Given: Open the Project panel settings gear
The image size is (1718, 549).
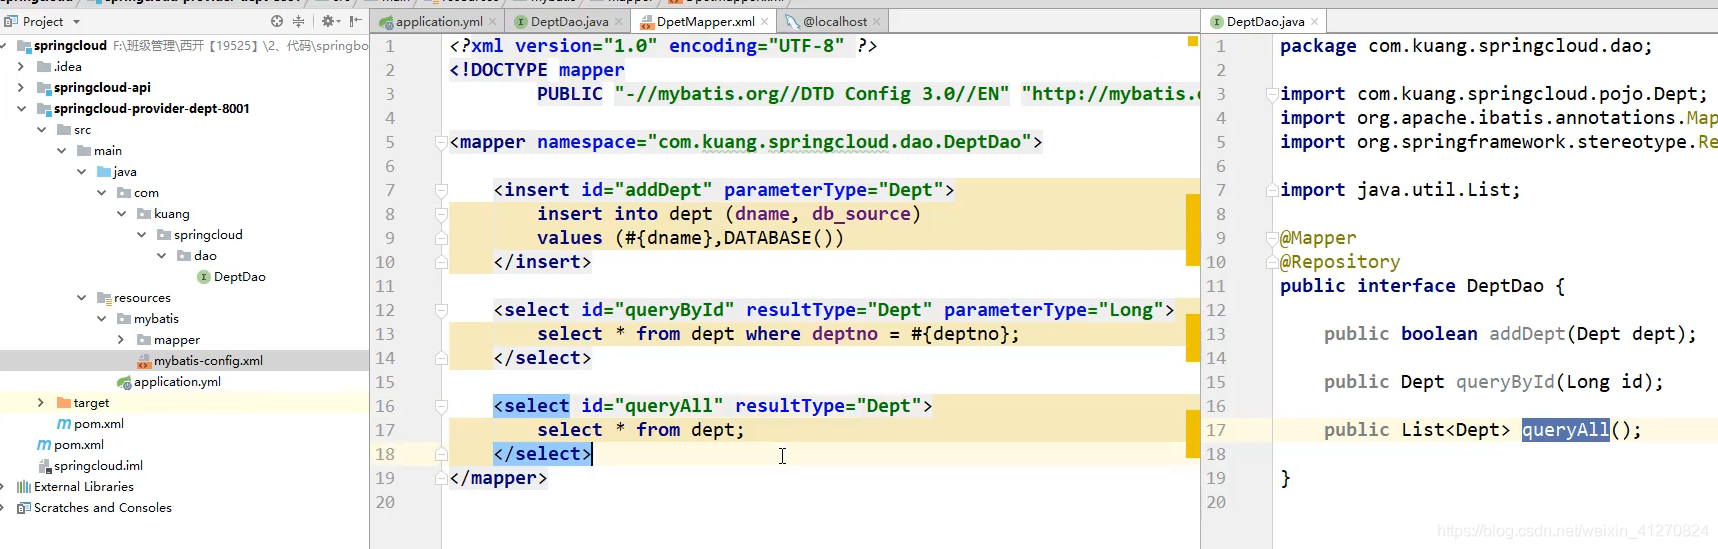Looking at the screenshot, I should click(x=327, y=21).
